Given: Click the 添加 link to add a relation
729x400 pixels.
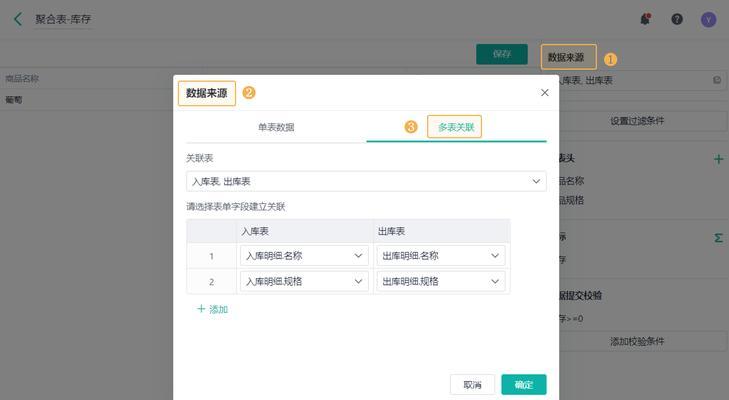Looking at the screenshot, I should (212, 309).
